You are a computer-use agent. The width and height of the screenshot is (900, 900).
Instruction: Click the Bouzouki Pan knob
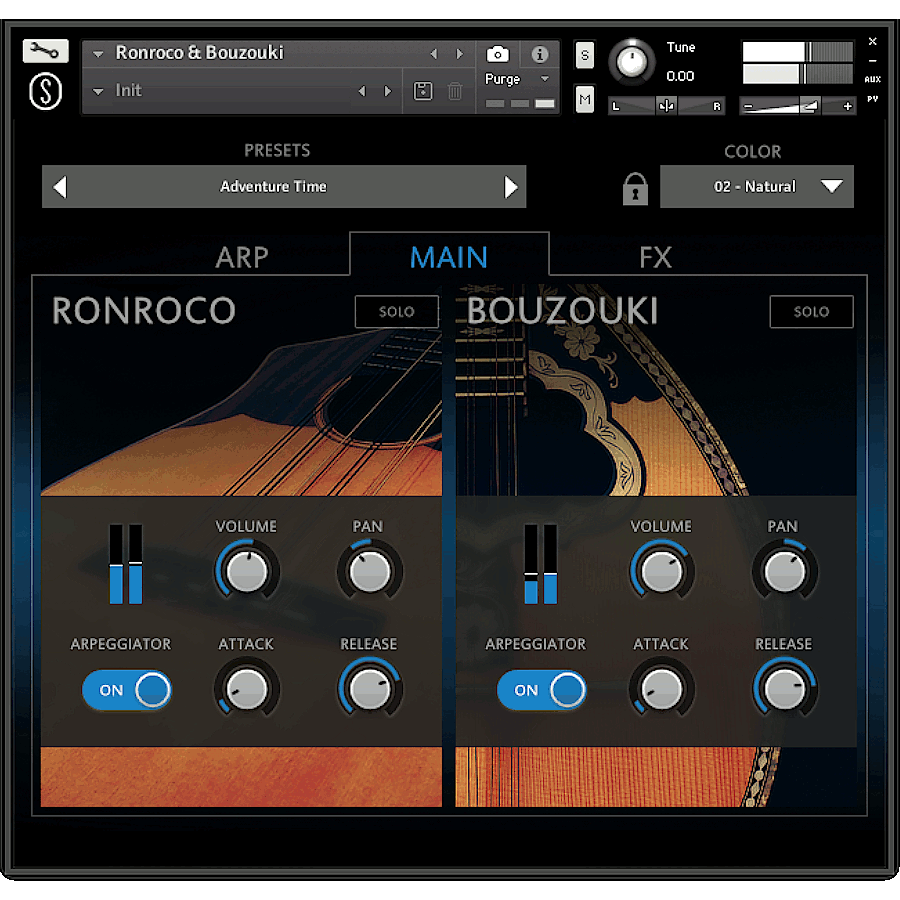[785, 571]
